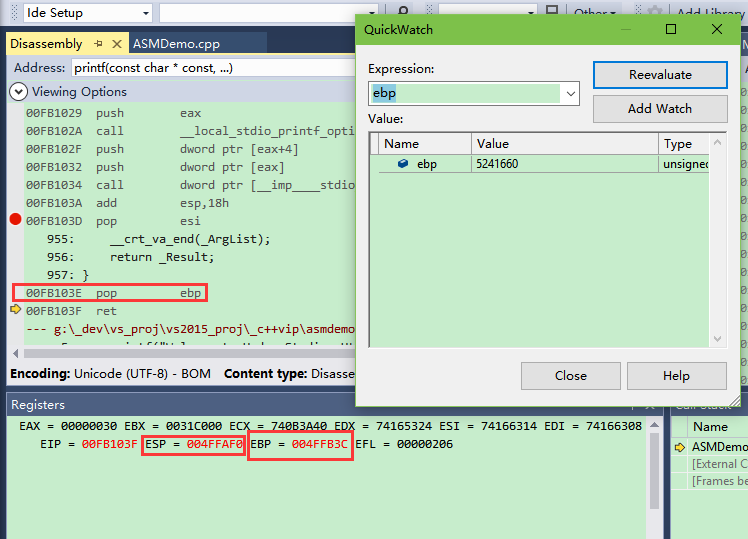The image size is (748, 539).
Task: Expand the Viewing Options section
Action: tap(18, 92)
